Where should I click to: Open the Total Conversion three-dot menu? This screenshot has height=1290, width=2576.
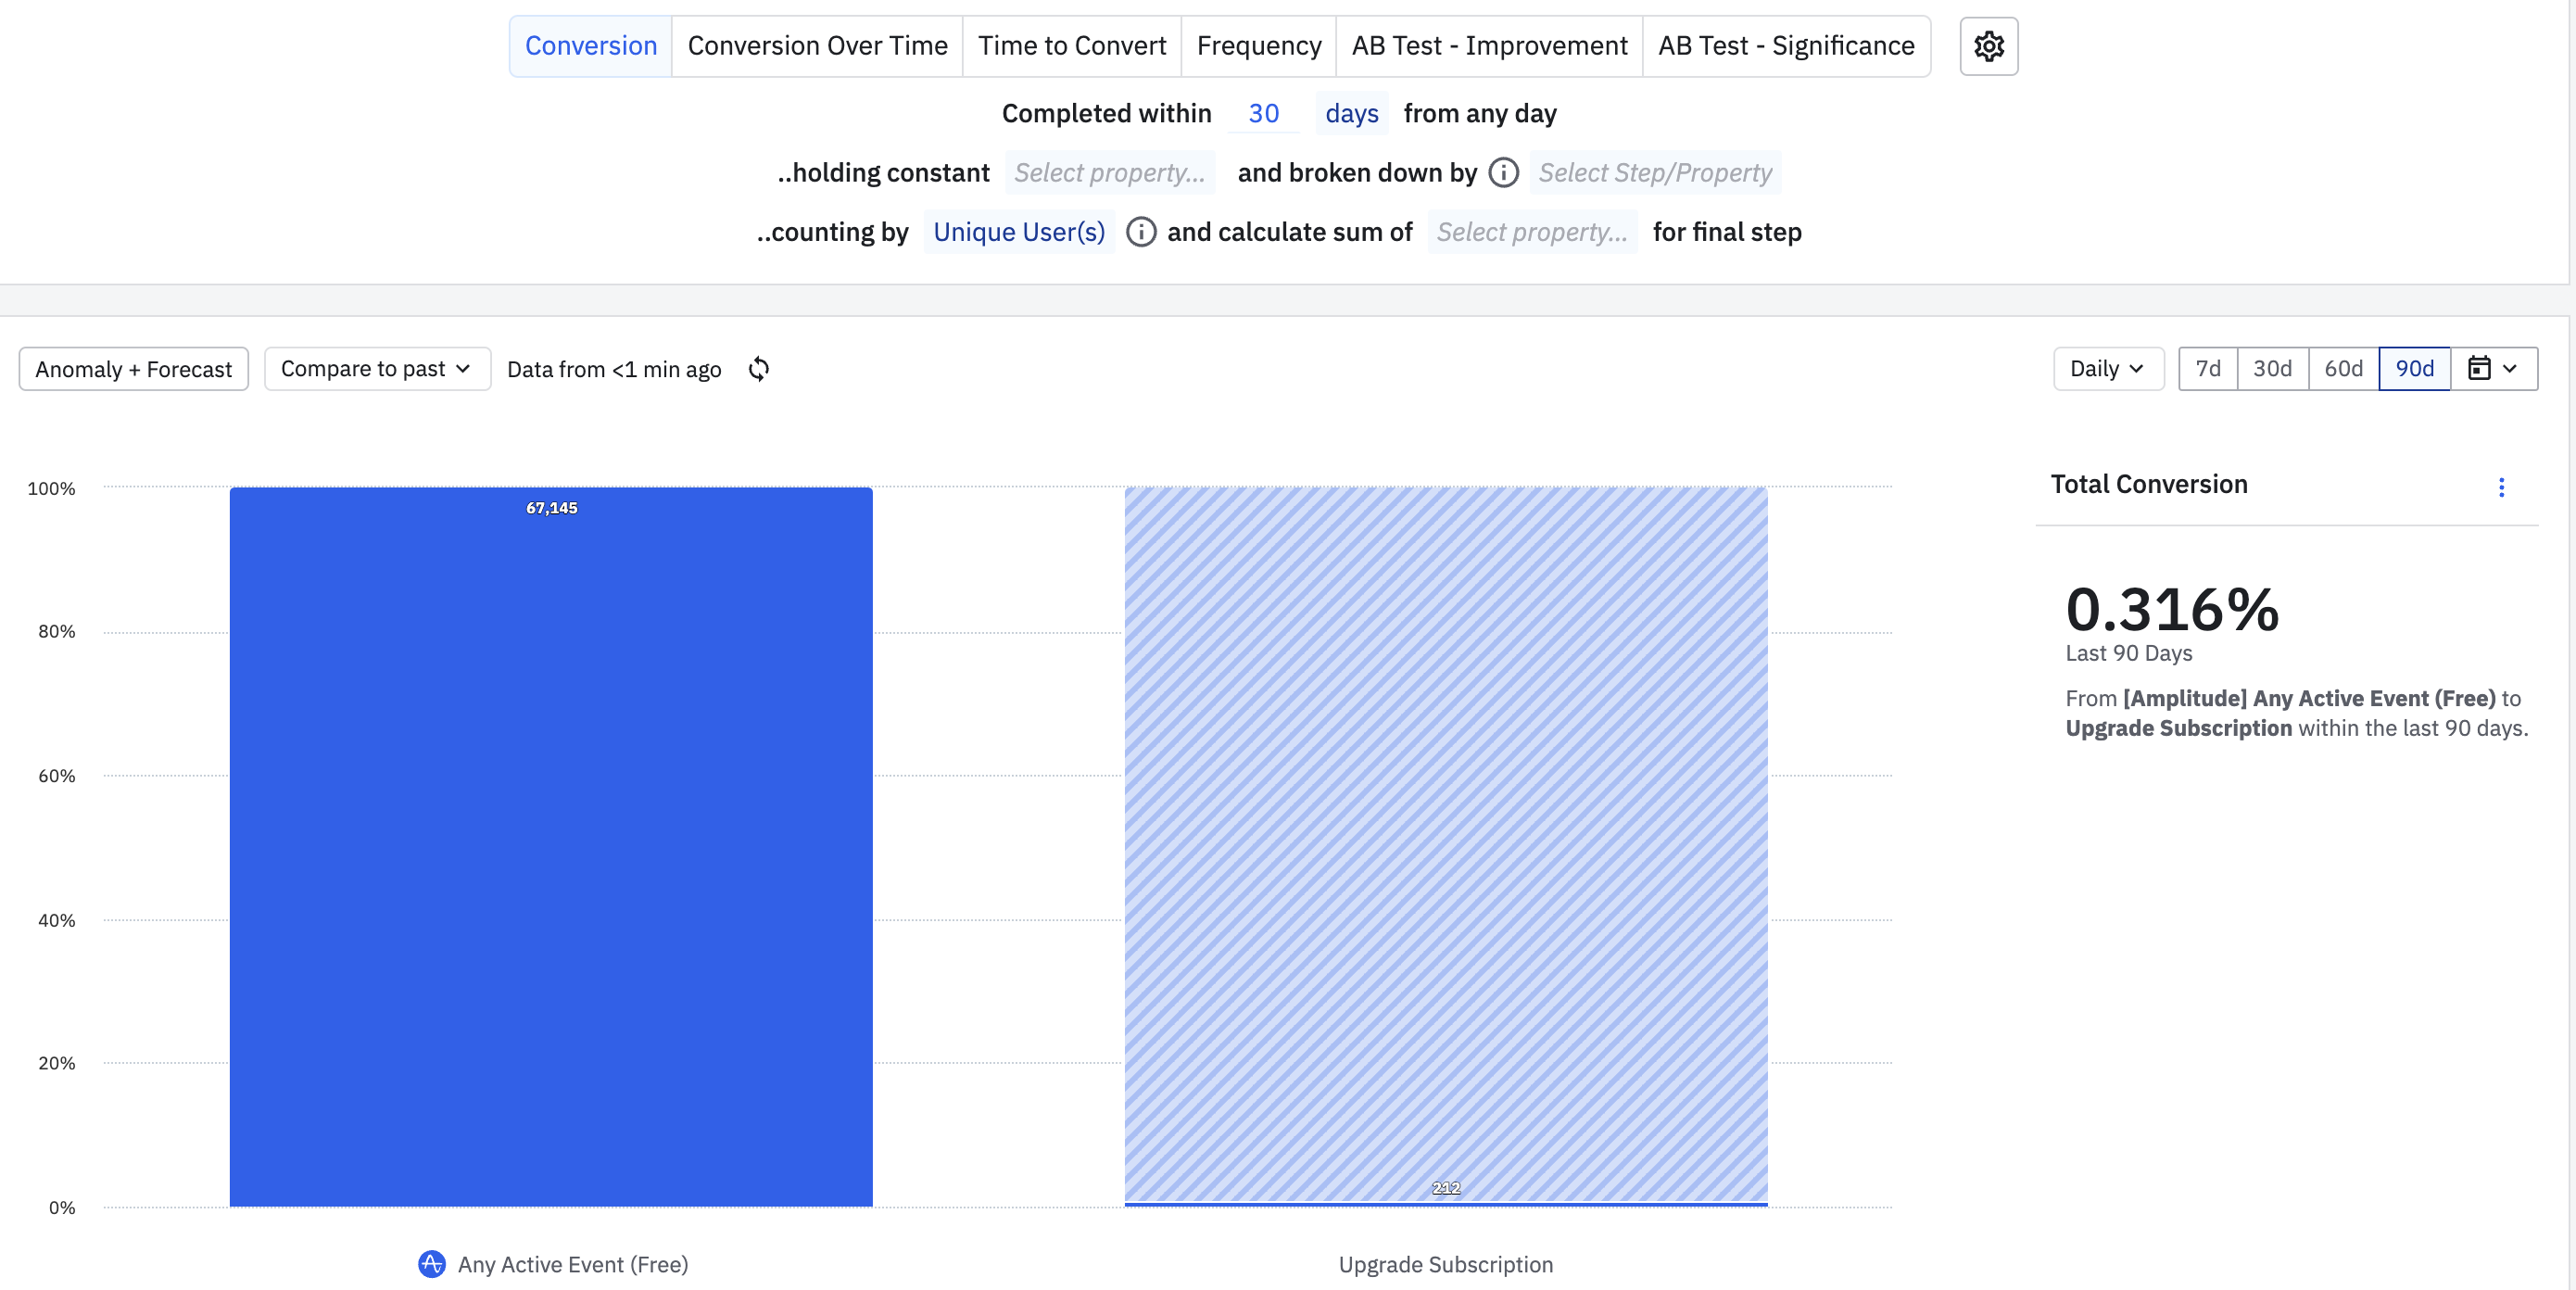point(2501,487)
